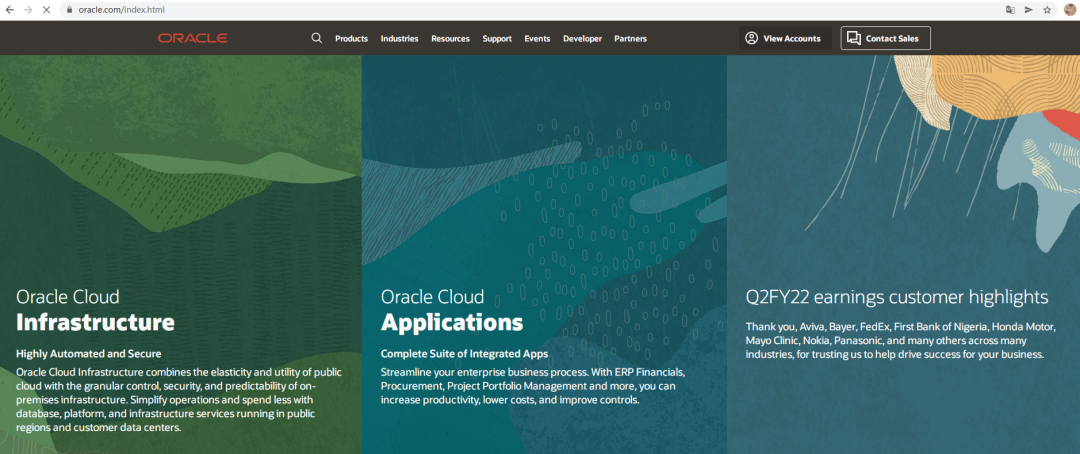
Task: Stop page loading with the X icon
Action: click(47, 10)
